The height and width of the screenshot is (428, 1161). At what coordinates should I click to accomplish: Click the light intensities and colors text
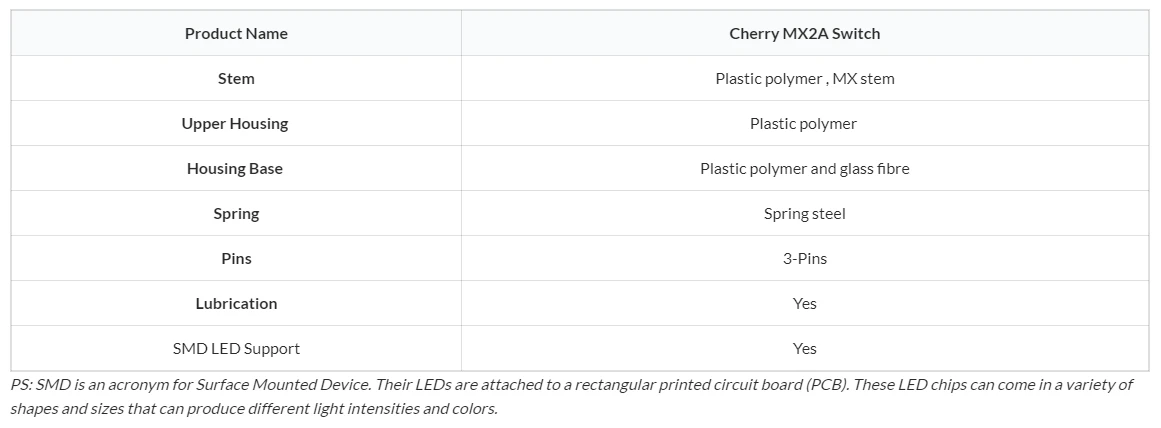pos(404,408)
